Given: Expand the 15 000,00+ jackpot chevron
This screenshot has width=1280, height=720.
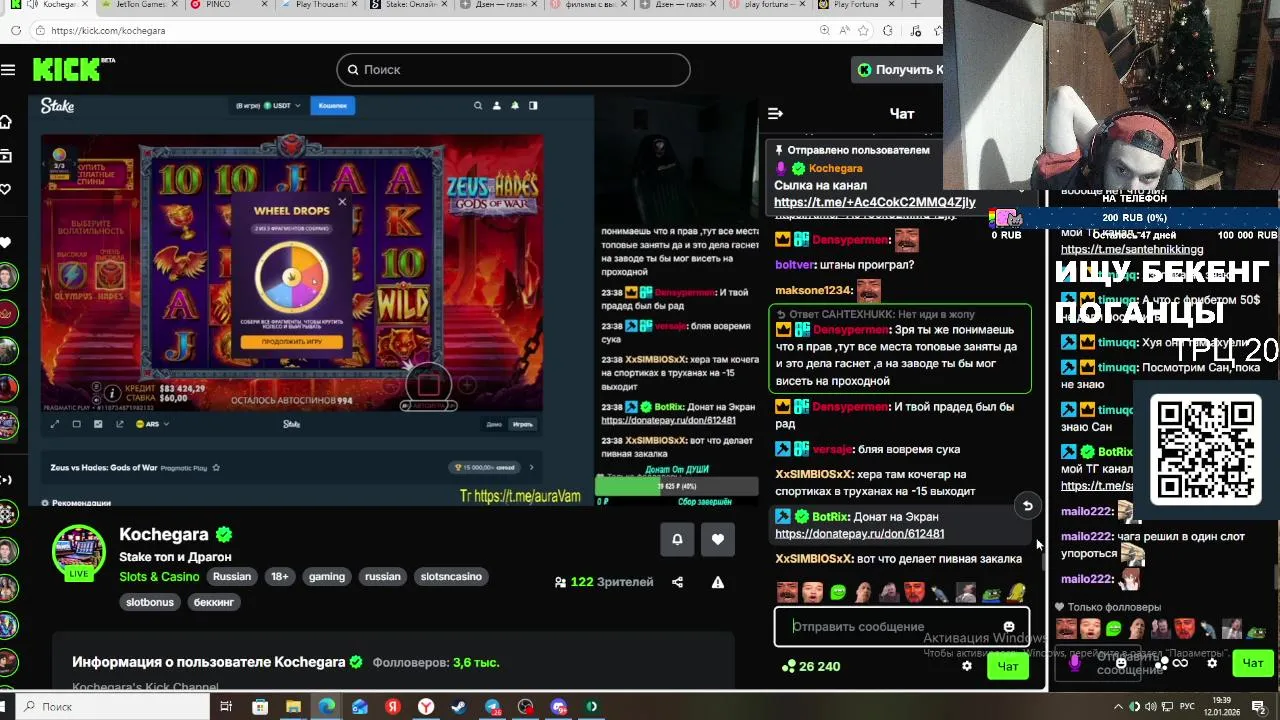Looking at the screenshot, I should coord(531,467).
